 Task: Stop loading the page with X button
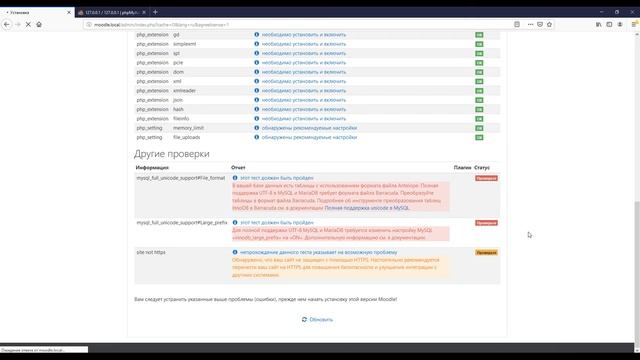28,24
